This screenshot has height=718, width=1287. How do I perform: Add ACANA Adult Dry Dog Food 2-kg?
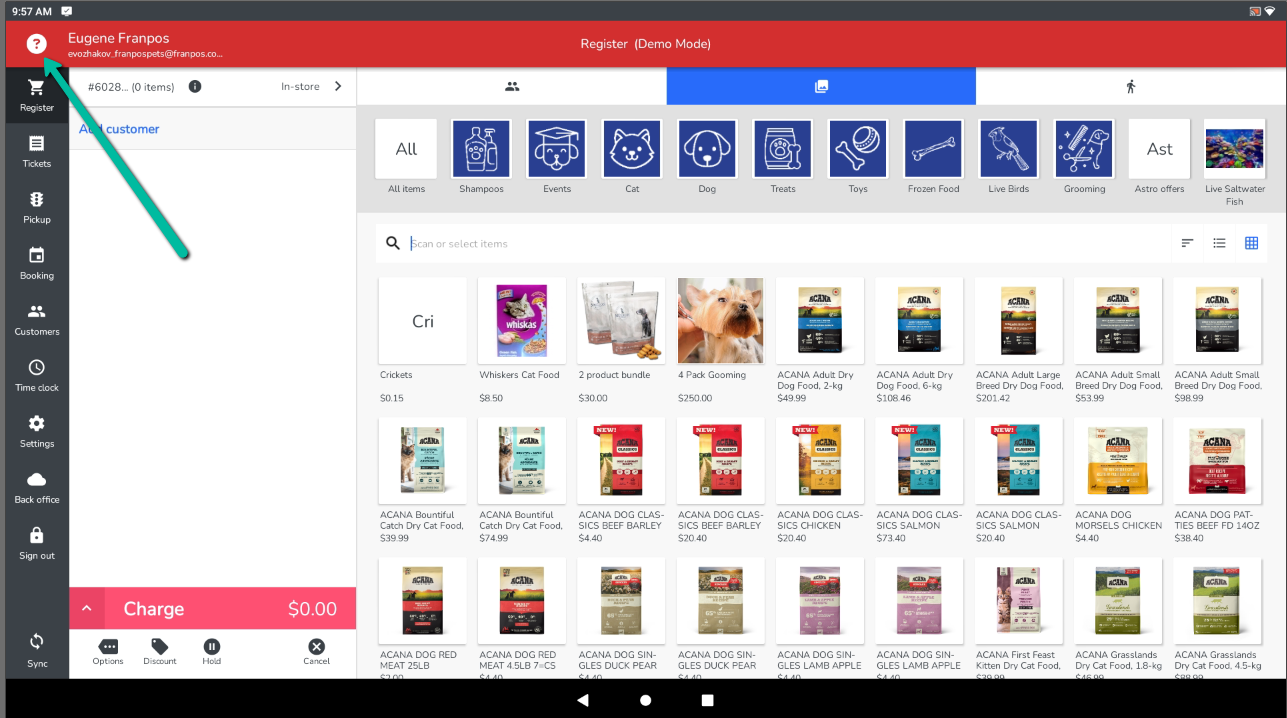tap(820, 341)
